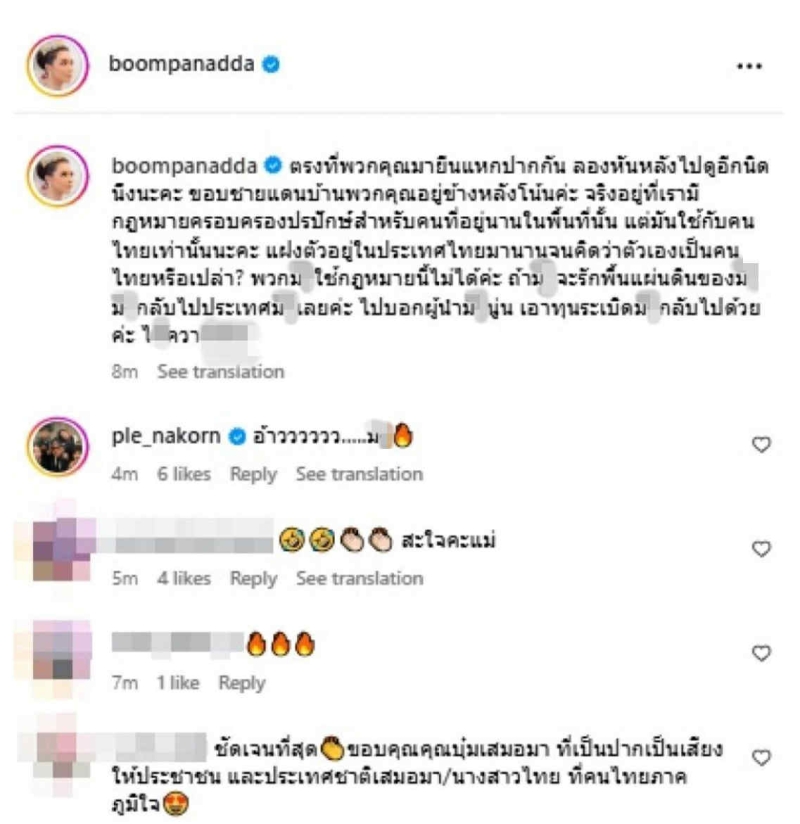Image resolution: width=800 pixels, height=824 pixels.
Task: Click the boompanadda username in the caption
Action: tap(184, 166)
